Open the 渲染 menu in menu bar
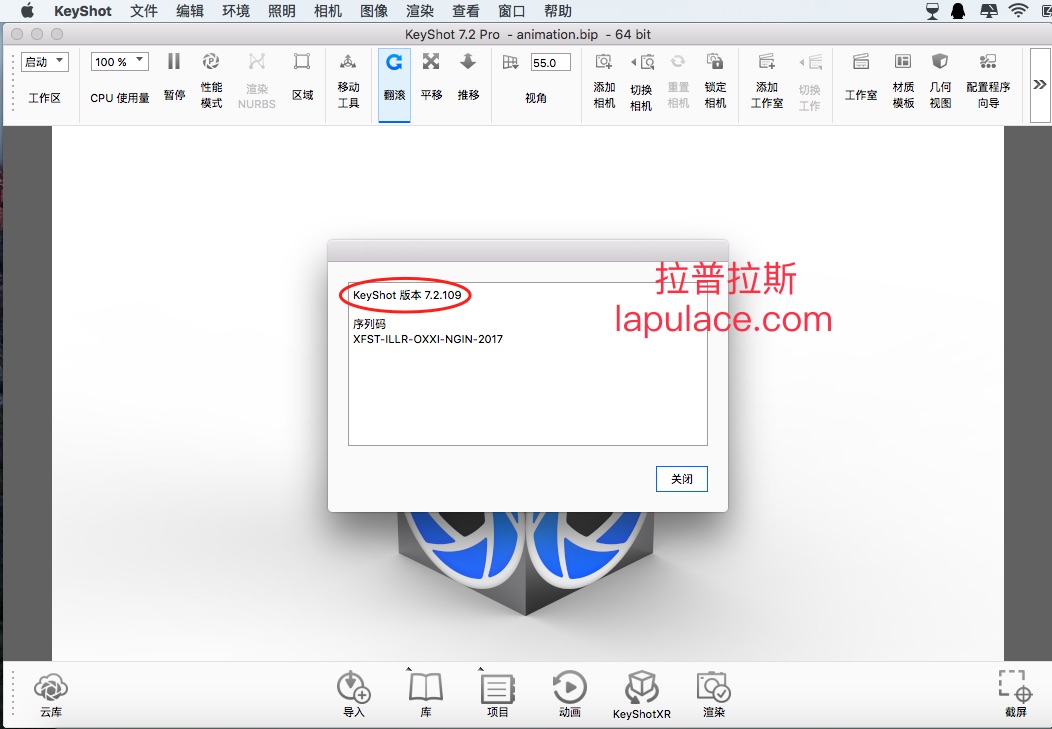Screen dimensions: 1052x729 click(x=420, y=11)
